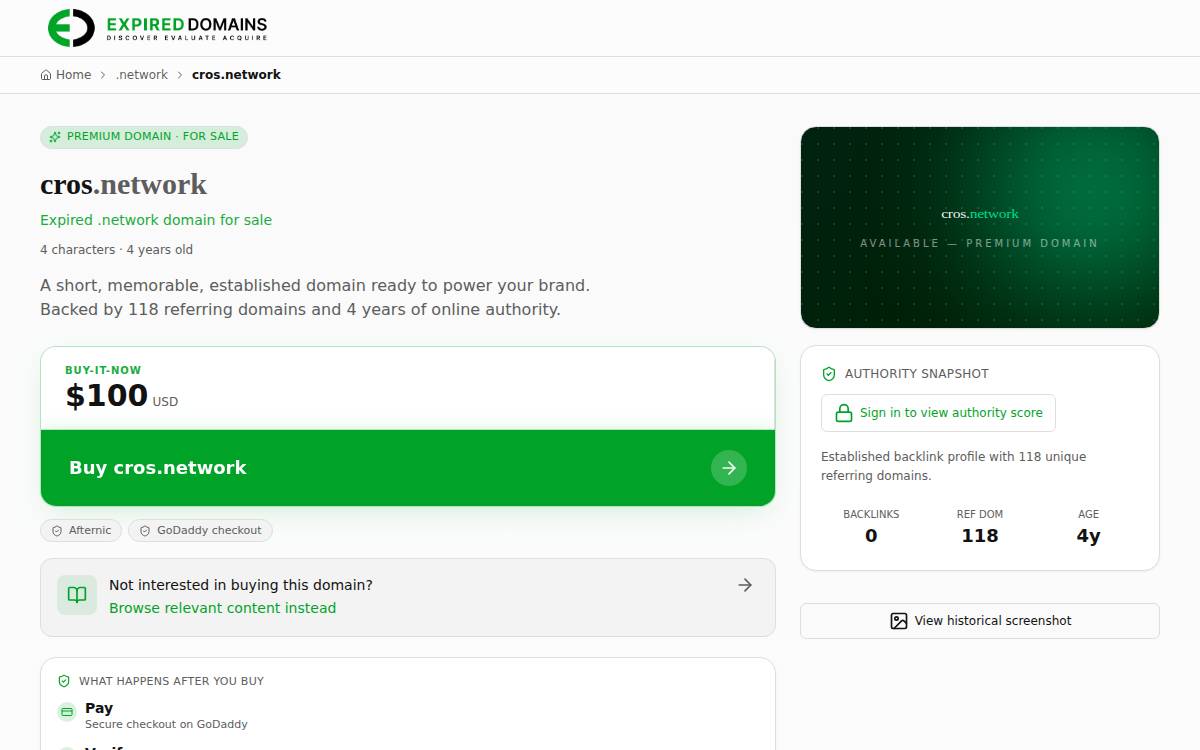The height and width of the screenshot is (750, 1200).
Task: Click the right arrow on Not interested card
Action: 745,585
